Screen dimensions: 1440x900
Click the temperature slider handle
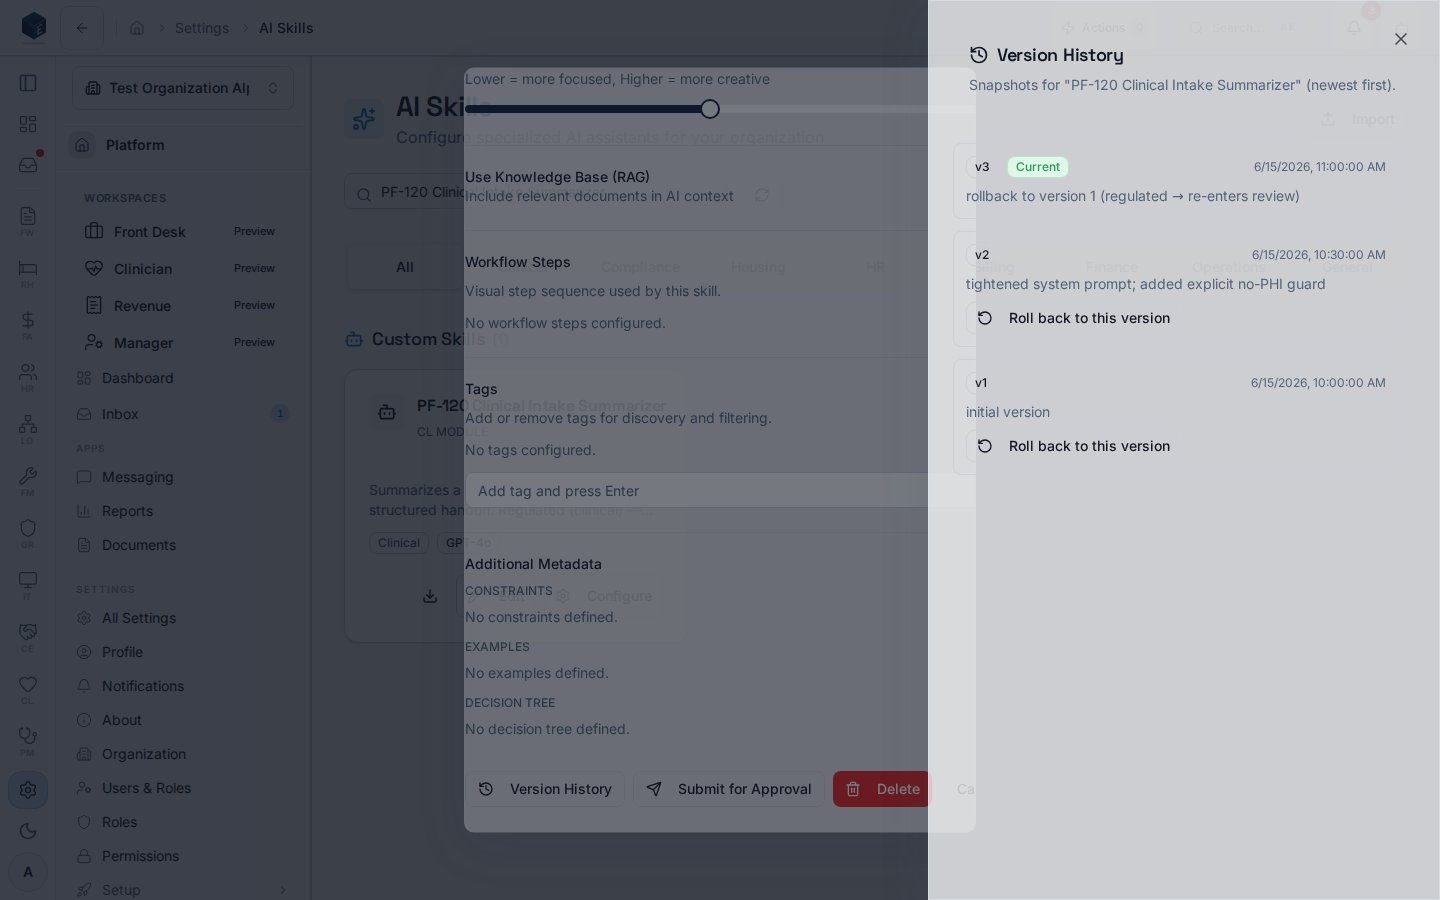point(710,109)
